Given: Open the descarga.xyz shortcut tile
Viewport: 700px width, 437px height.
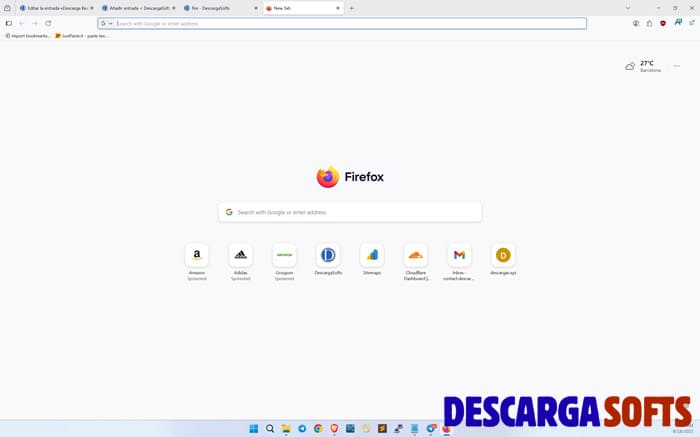Looking at the screenshot, I should (503, 255).
